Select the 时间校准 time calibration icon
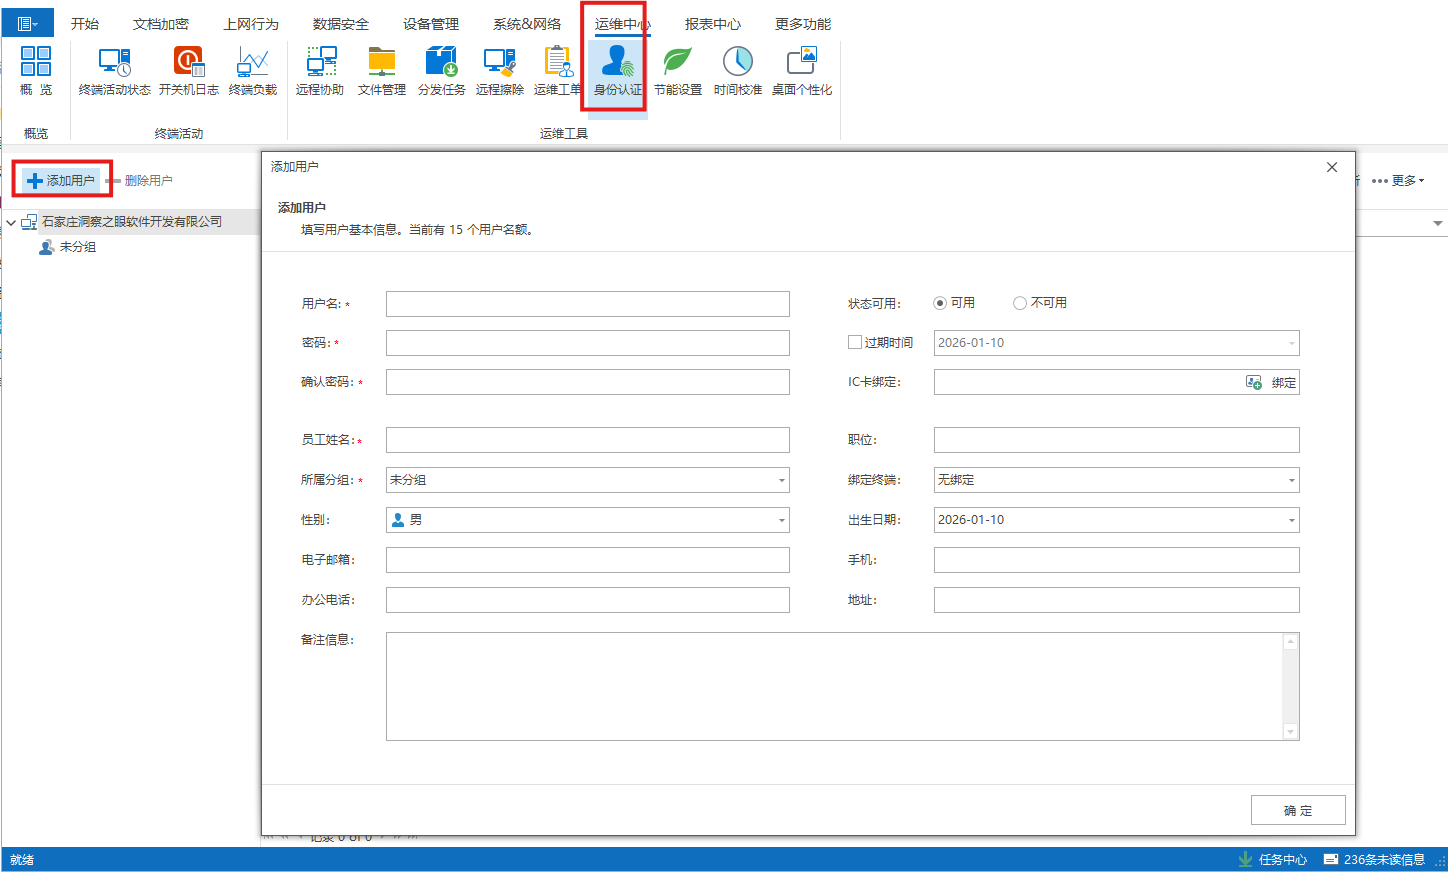This screenshot has height=872, width=1448. (x=737, y=70)
